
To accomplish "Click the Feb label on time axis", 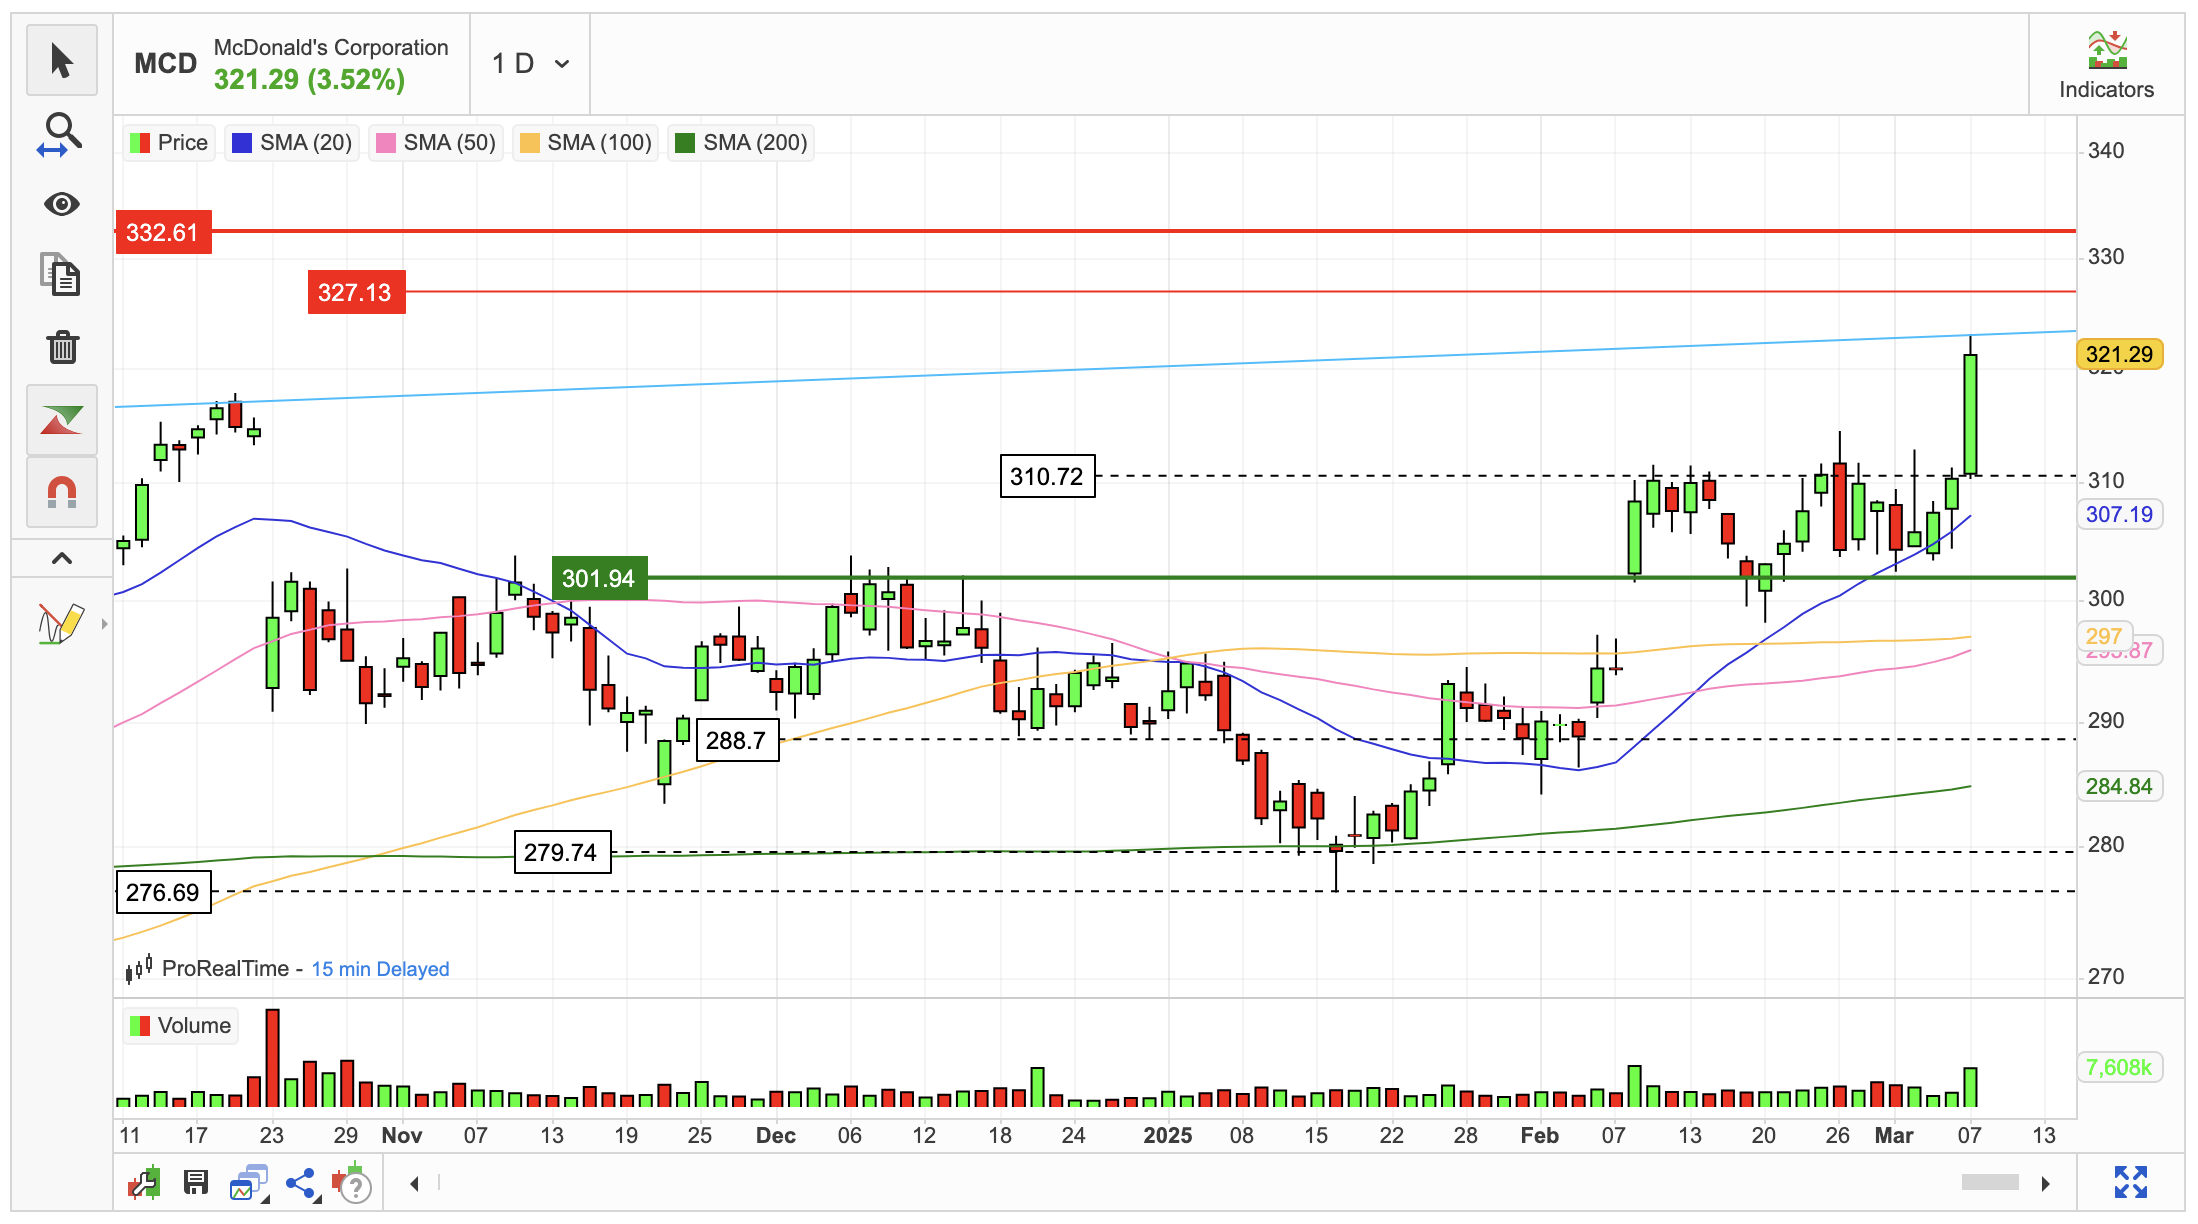I will 1540,1136.
